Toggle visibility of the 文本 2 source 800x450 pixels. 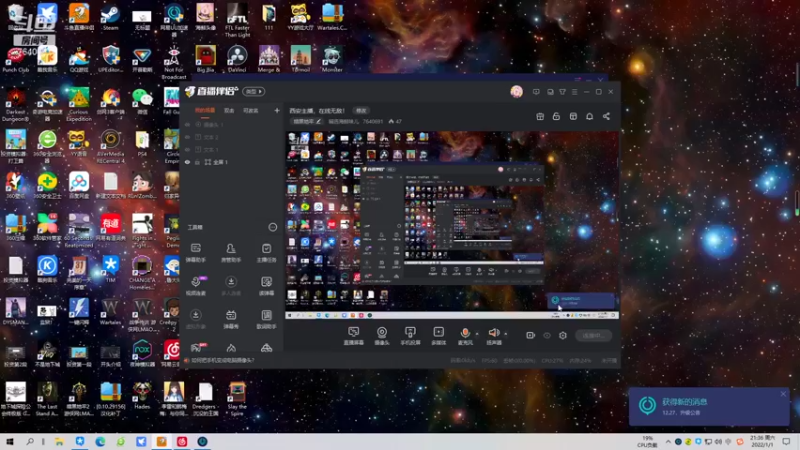pyautogui.click(x=187, y=137)
